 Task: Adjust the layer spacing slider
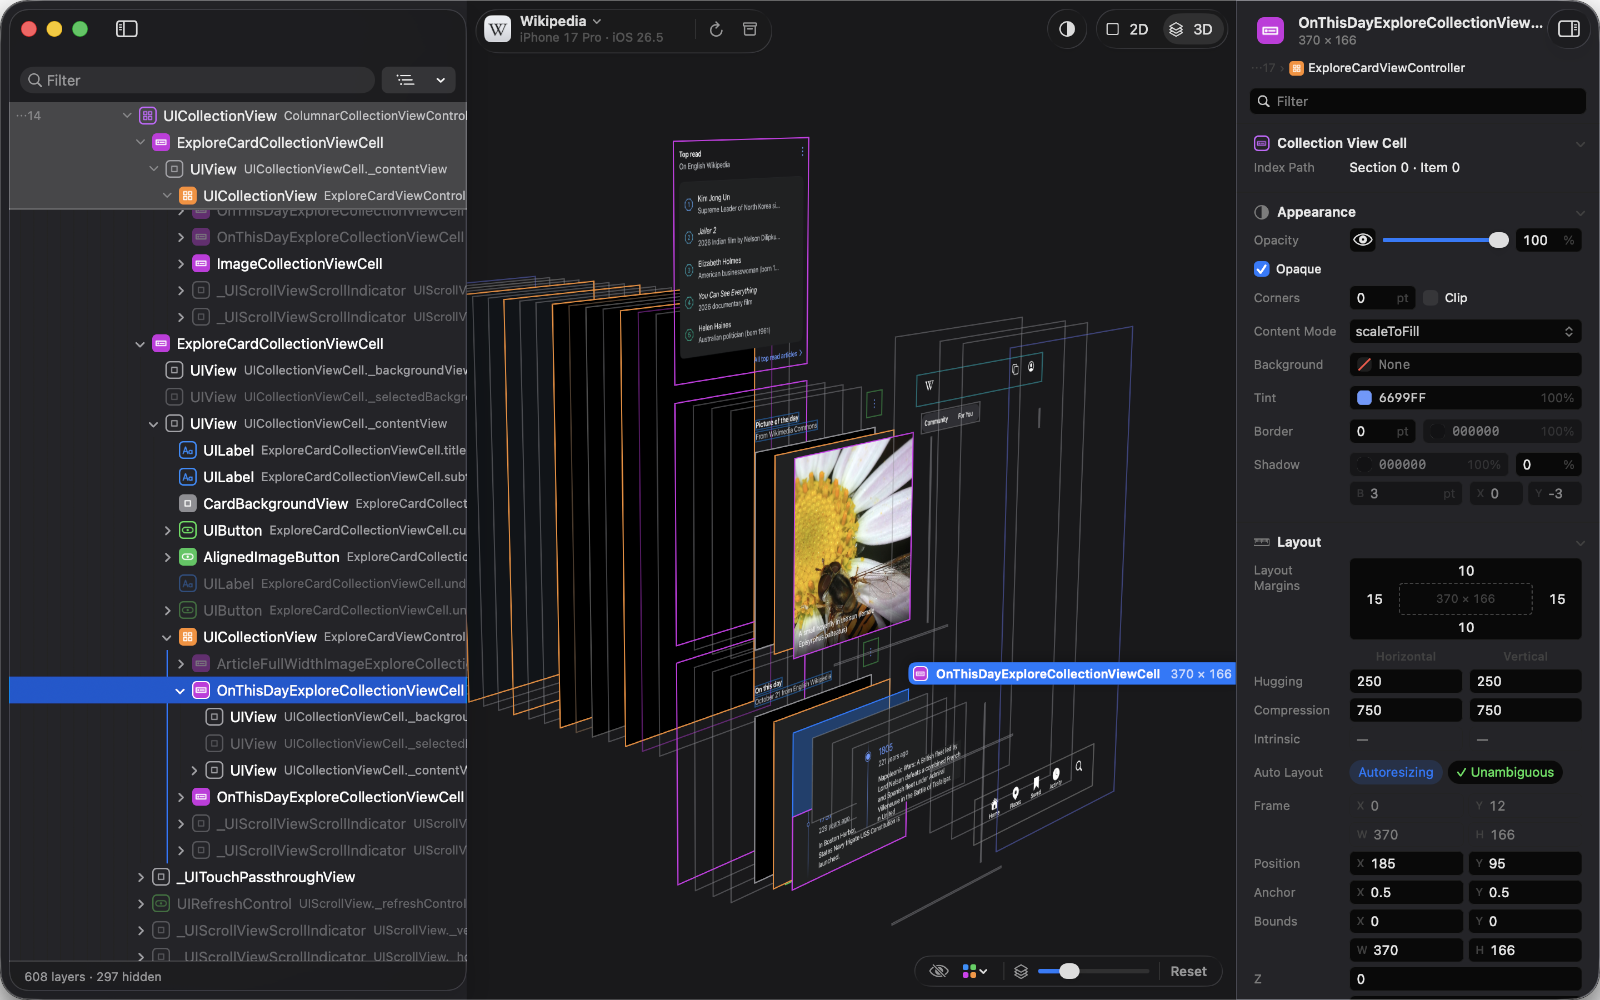coord(1093,971)
